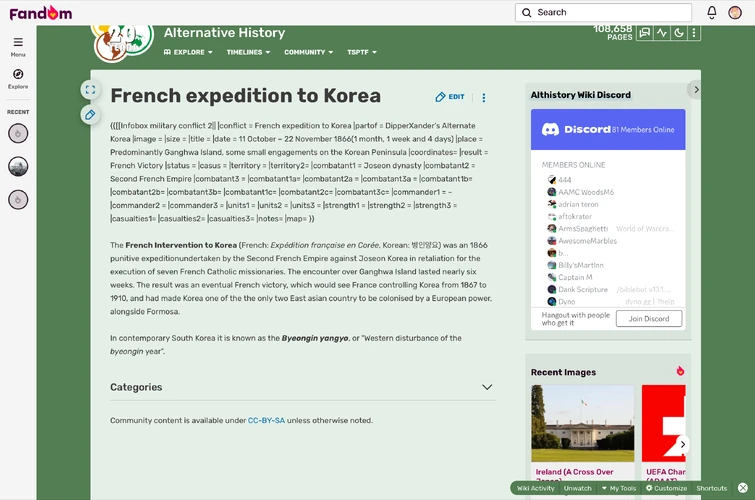Open the COMMUNITY dropdown menu
The height and width of the screenshot is (500, 755).
[309, 52]
